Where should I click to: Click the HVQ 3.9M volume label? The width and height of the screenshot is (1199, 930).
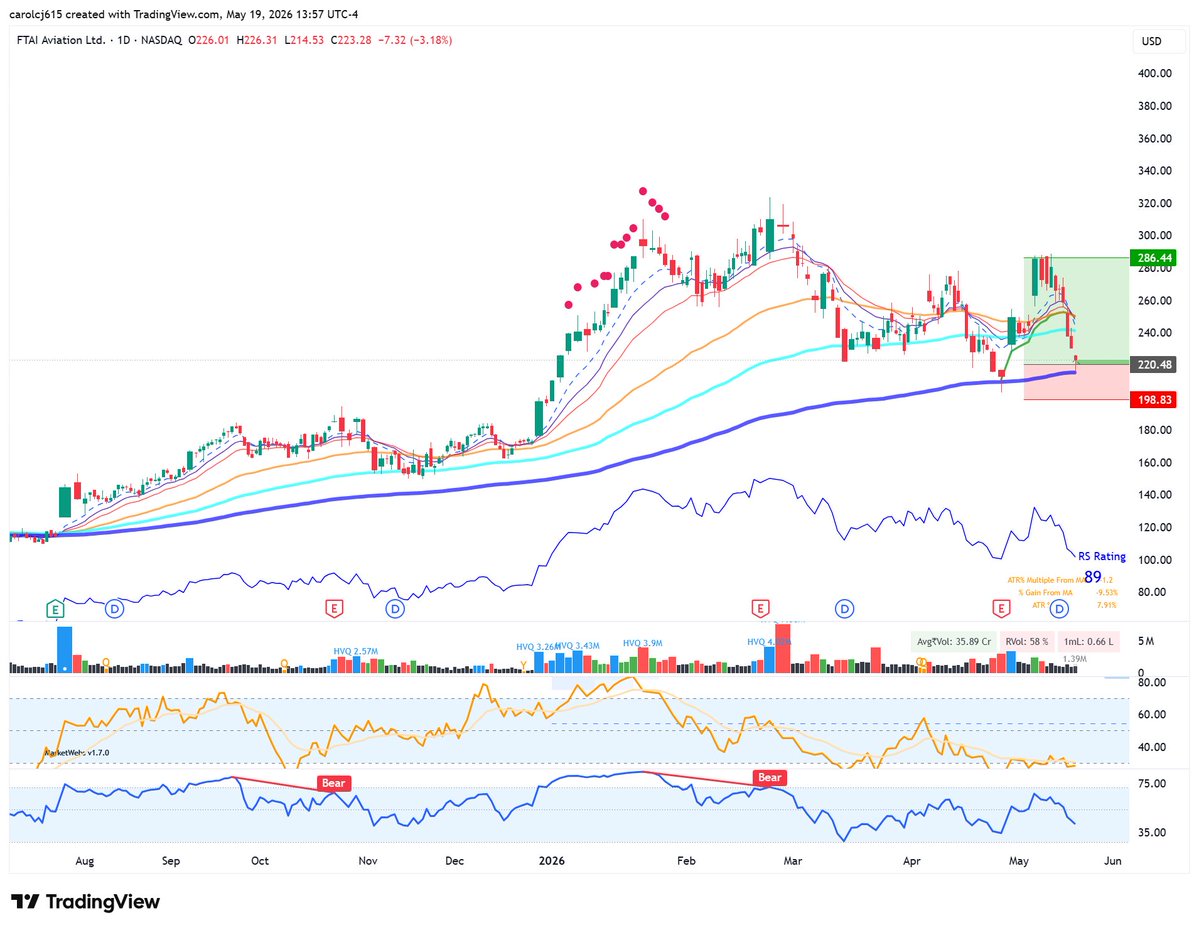[642, 643]
